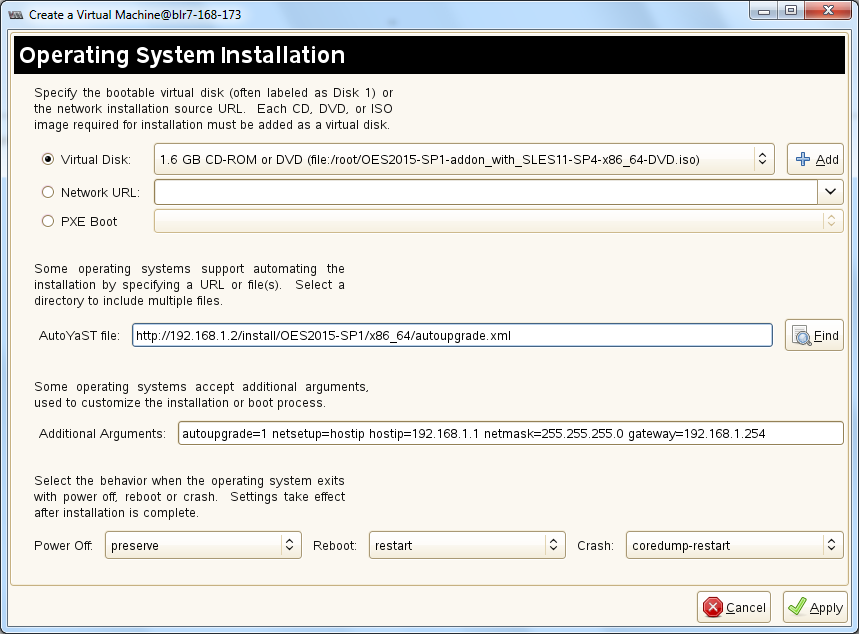Click the green checkmark Apply icon

(797, 607)
